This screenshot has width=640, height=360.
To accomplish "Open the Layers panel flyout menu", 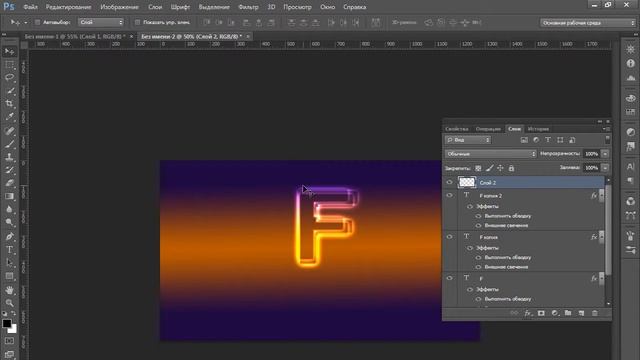I will pyautogui.click(x=606, y=129).
